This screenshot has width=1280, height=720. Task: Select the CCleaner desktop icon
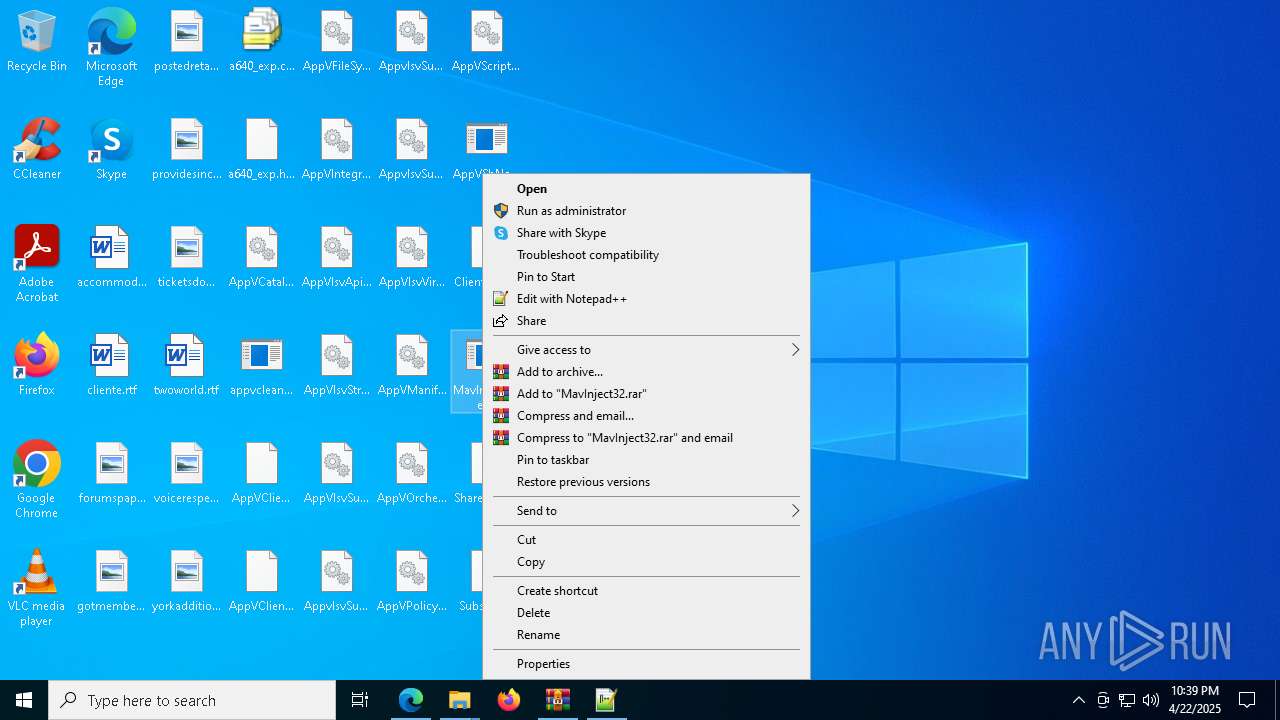coord(37,149)
